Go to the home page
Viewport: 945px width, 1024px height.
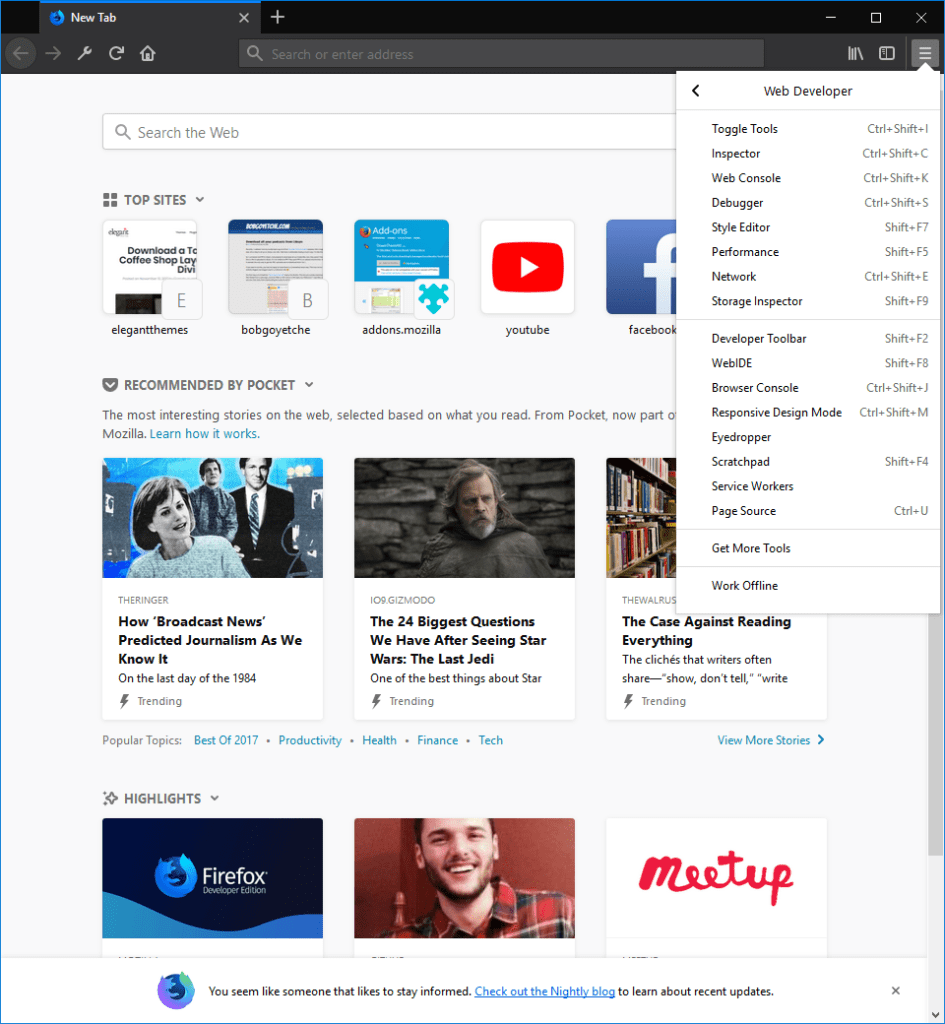pyautogui.click(x=148, y=53)
